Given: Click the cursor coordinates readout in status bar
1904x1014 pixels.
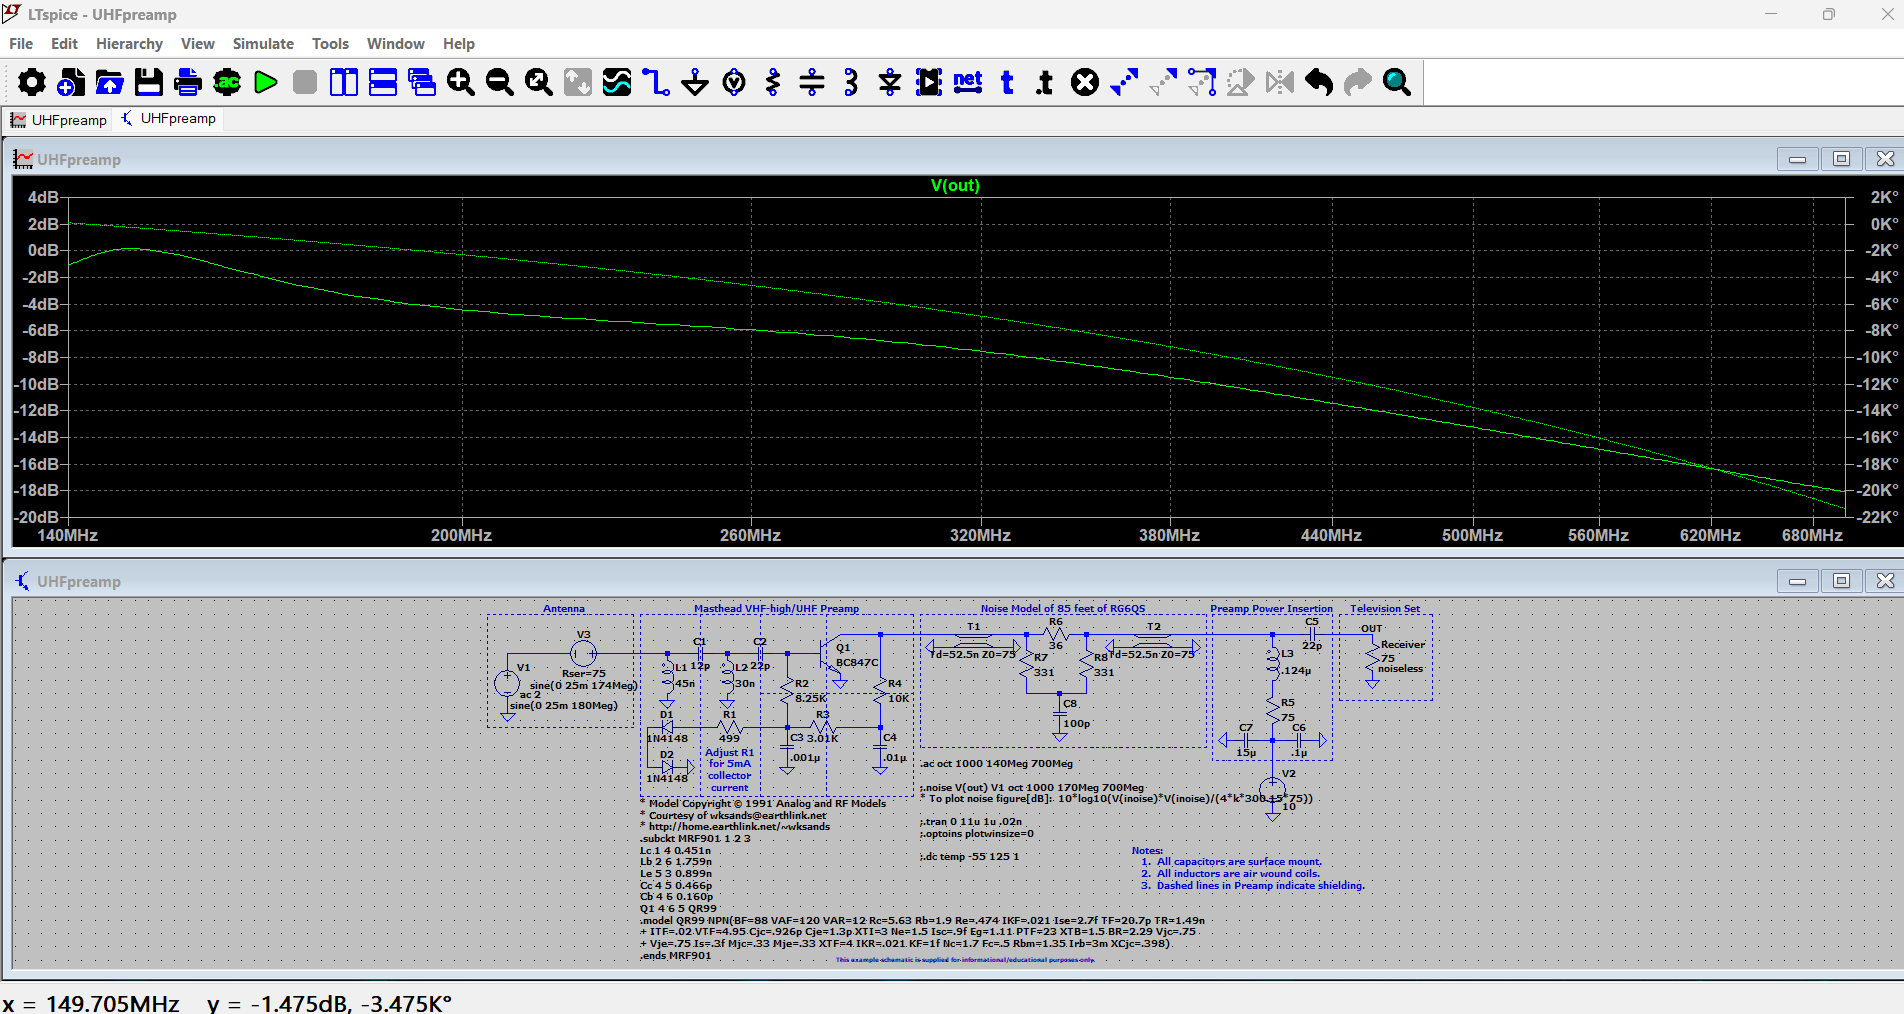Looking at the screenshot, I should point(228,1003).
